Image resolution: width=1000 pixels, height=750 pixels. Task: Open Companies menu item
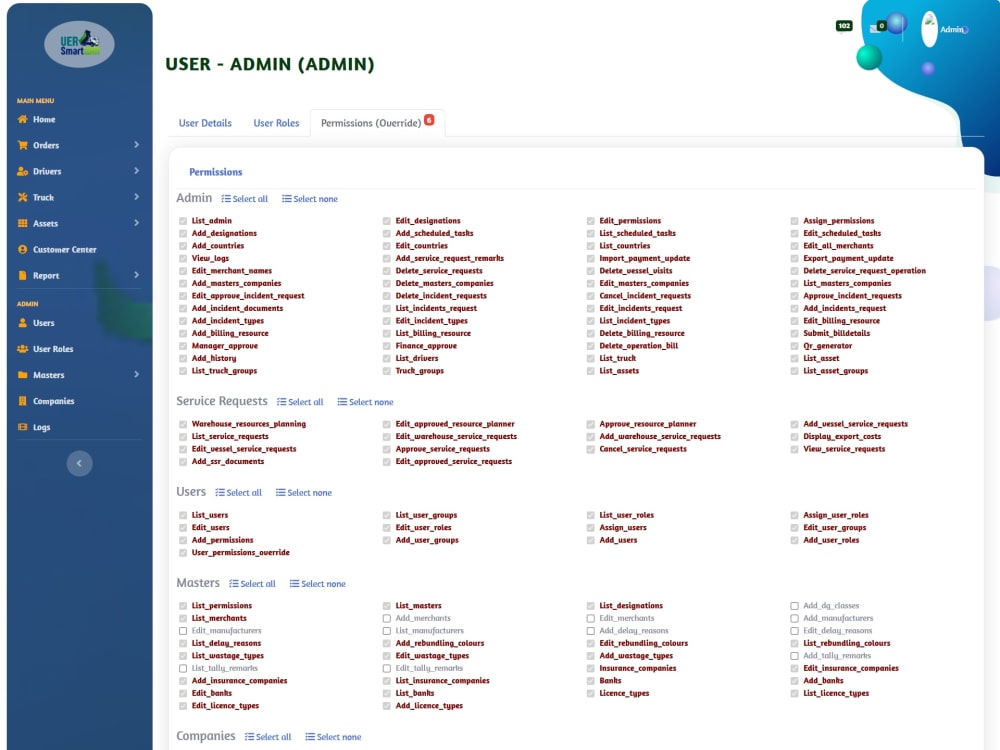tap(54, 401)
